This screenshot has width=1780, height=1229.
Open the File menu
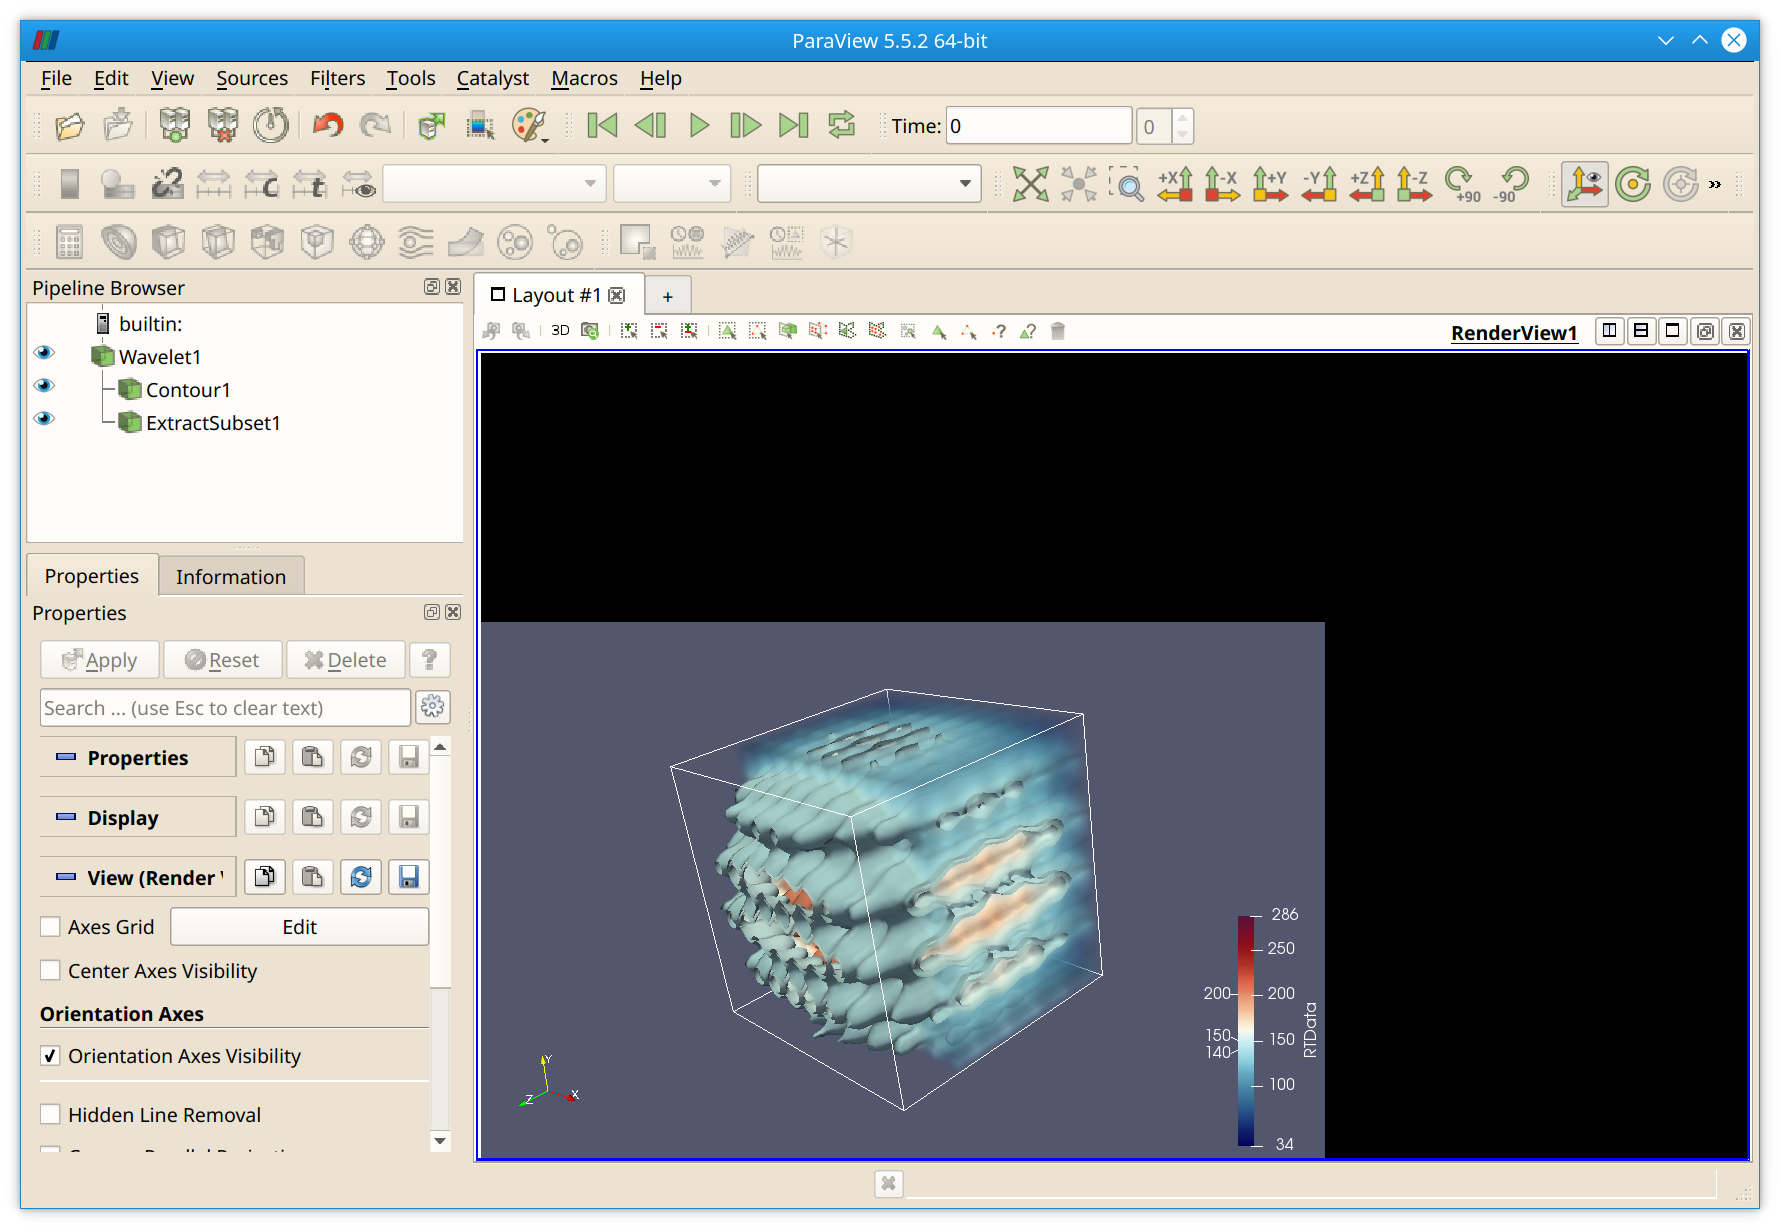click(x=56, y=78)
